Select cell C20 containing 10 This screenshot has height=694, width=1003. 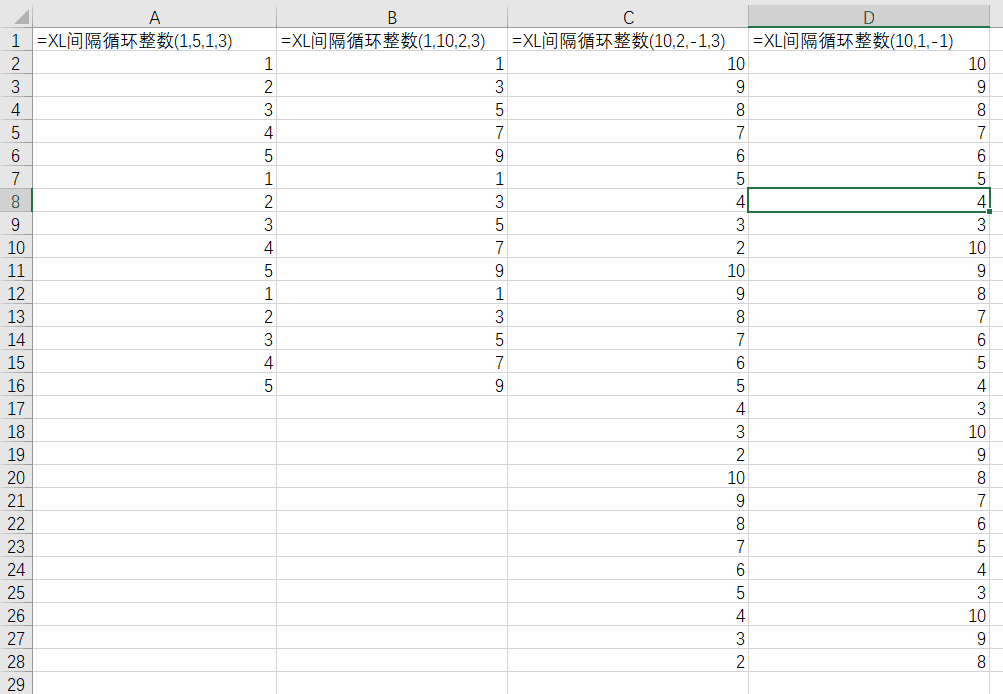coord(628,477)
